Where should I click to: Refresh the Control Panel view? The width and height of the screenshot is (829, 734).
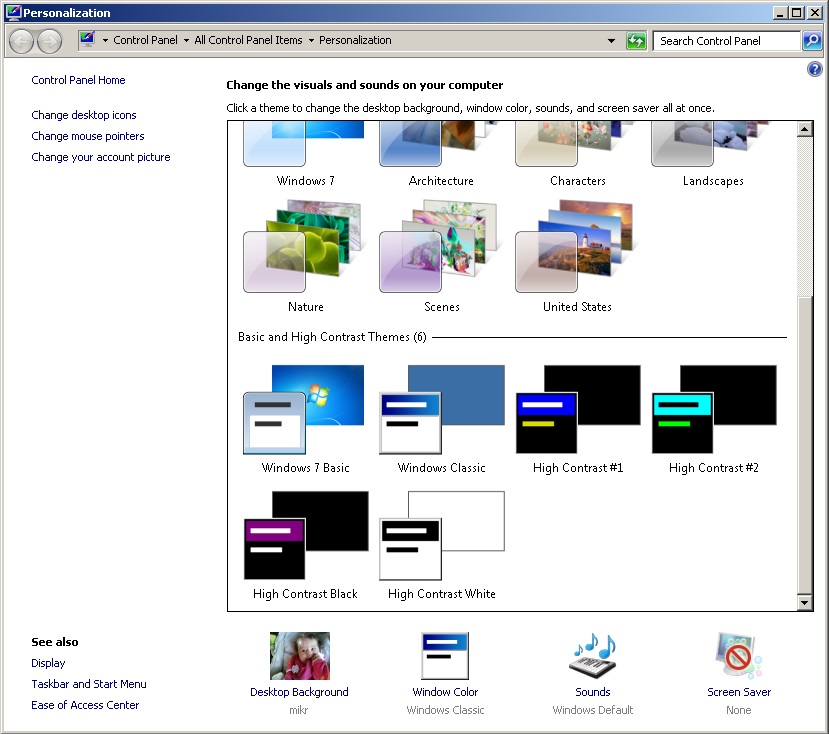pyautogui.click(x=636, y=41)
